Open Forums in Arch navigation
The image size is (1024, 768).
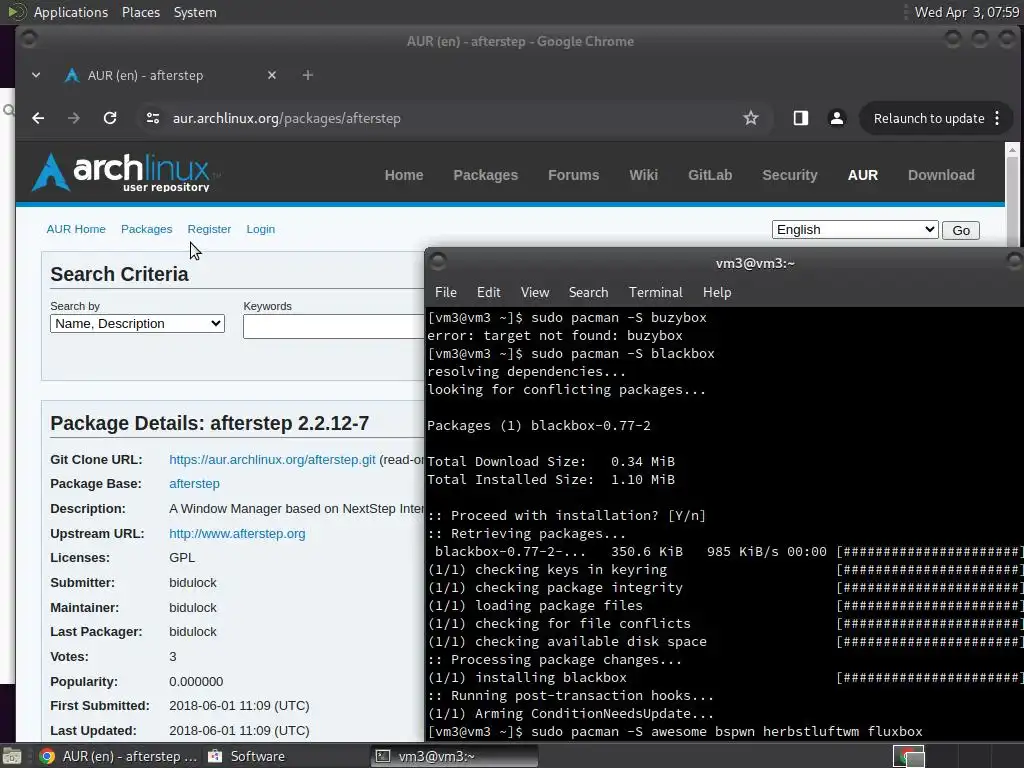[573, 175]
